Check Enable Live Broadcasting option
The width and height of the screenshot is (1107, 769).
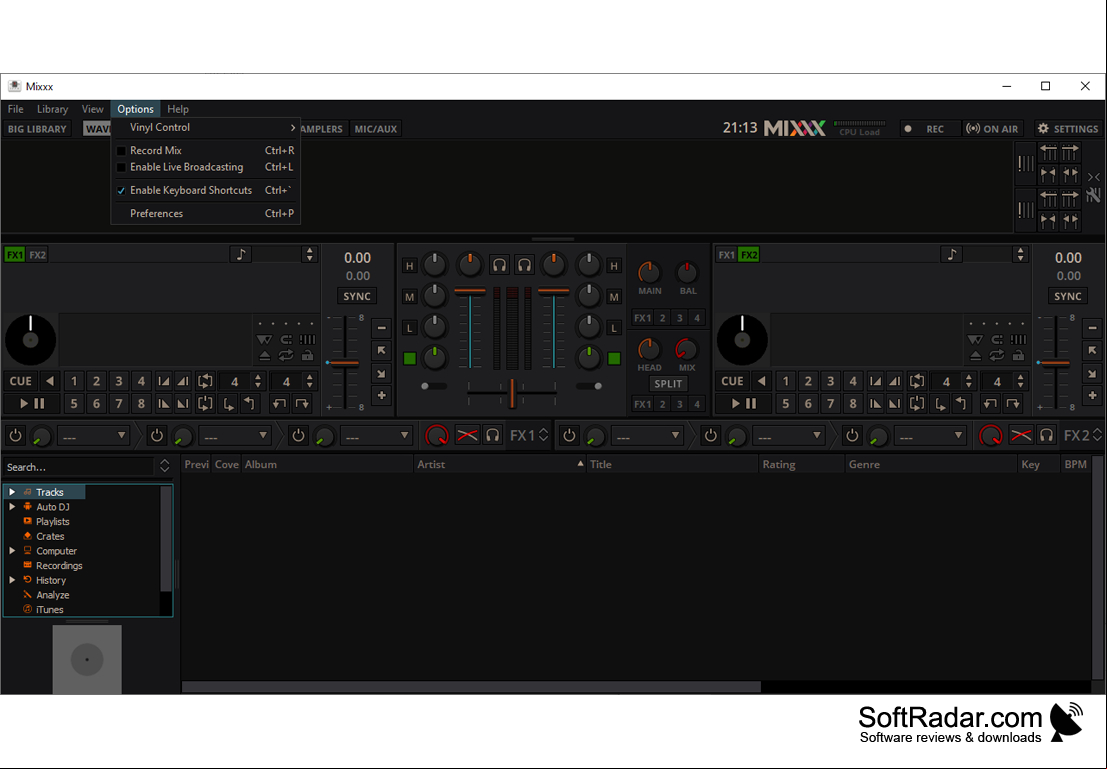click(x=205, y=167)
